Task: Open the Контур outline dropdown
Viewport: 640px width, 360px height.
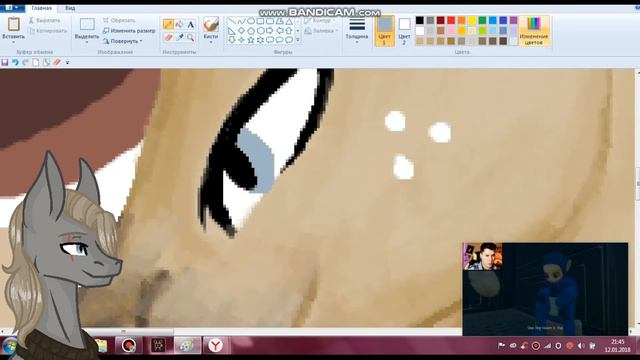Action: tap(320, 20)
